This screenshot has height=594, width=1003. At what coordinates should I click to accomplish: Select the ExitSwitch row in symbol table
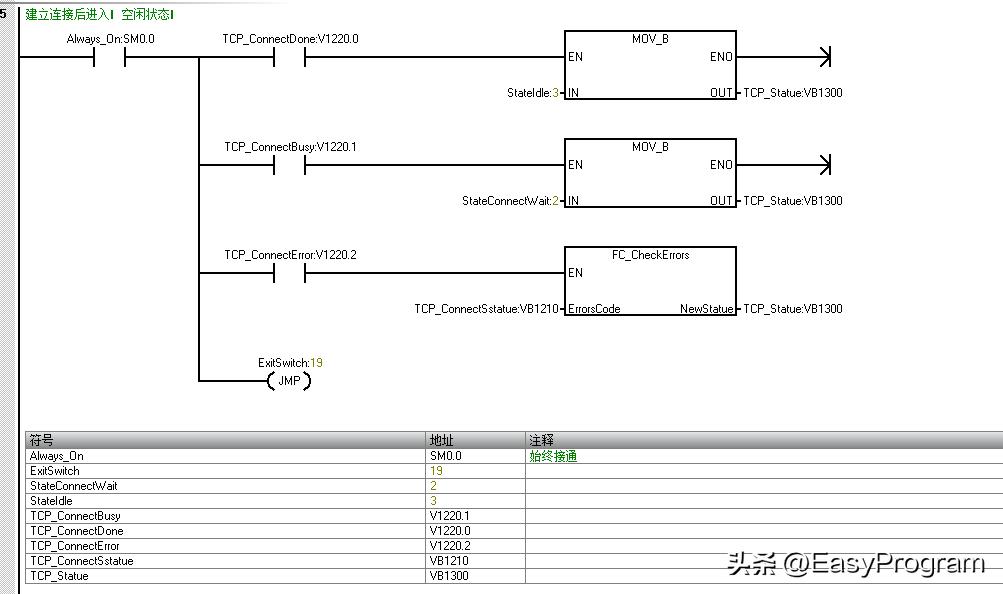pos(514,471)
